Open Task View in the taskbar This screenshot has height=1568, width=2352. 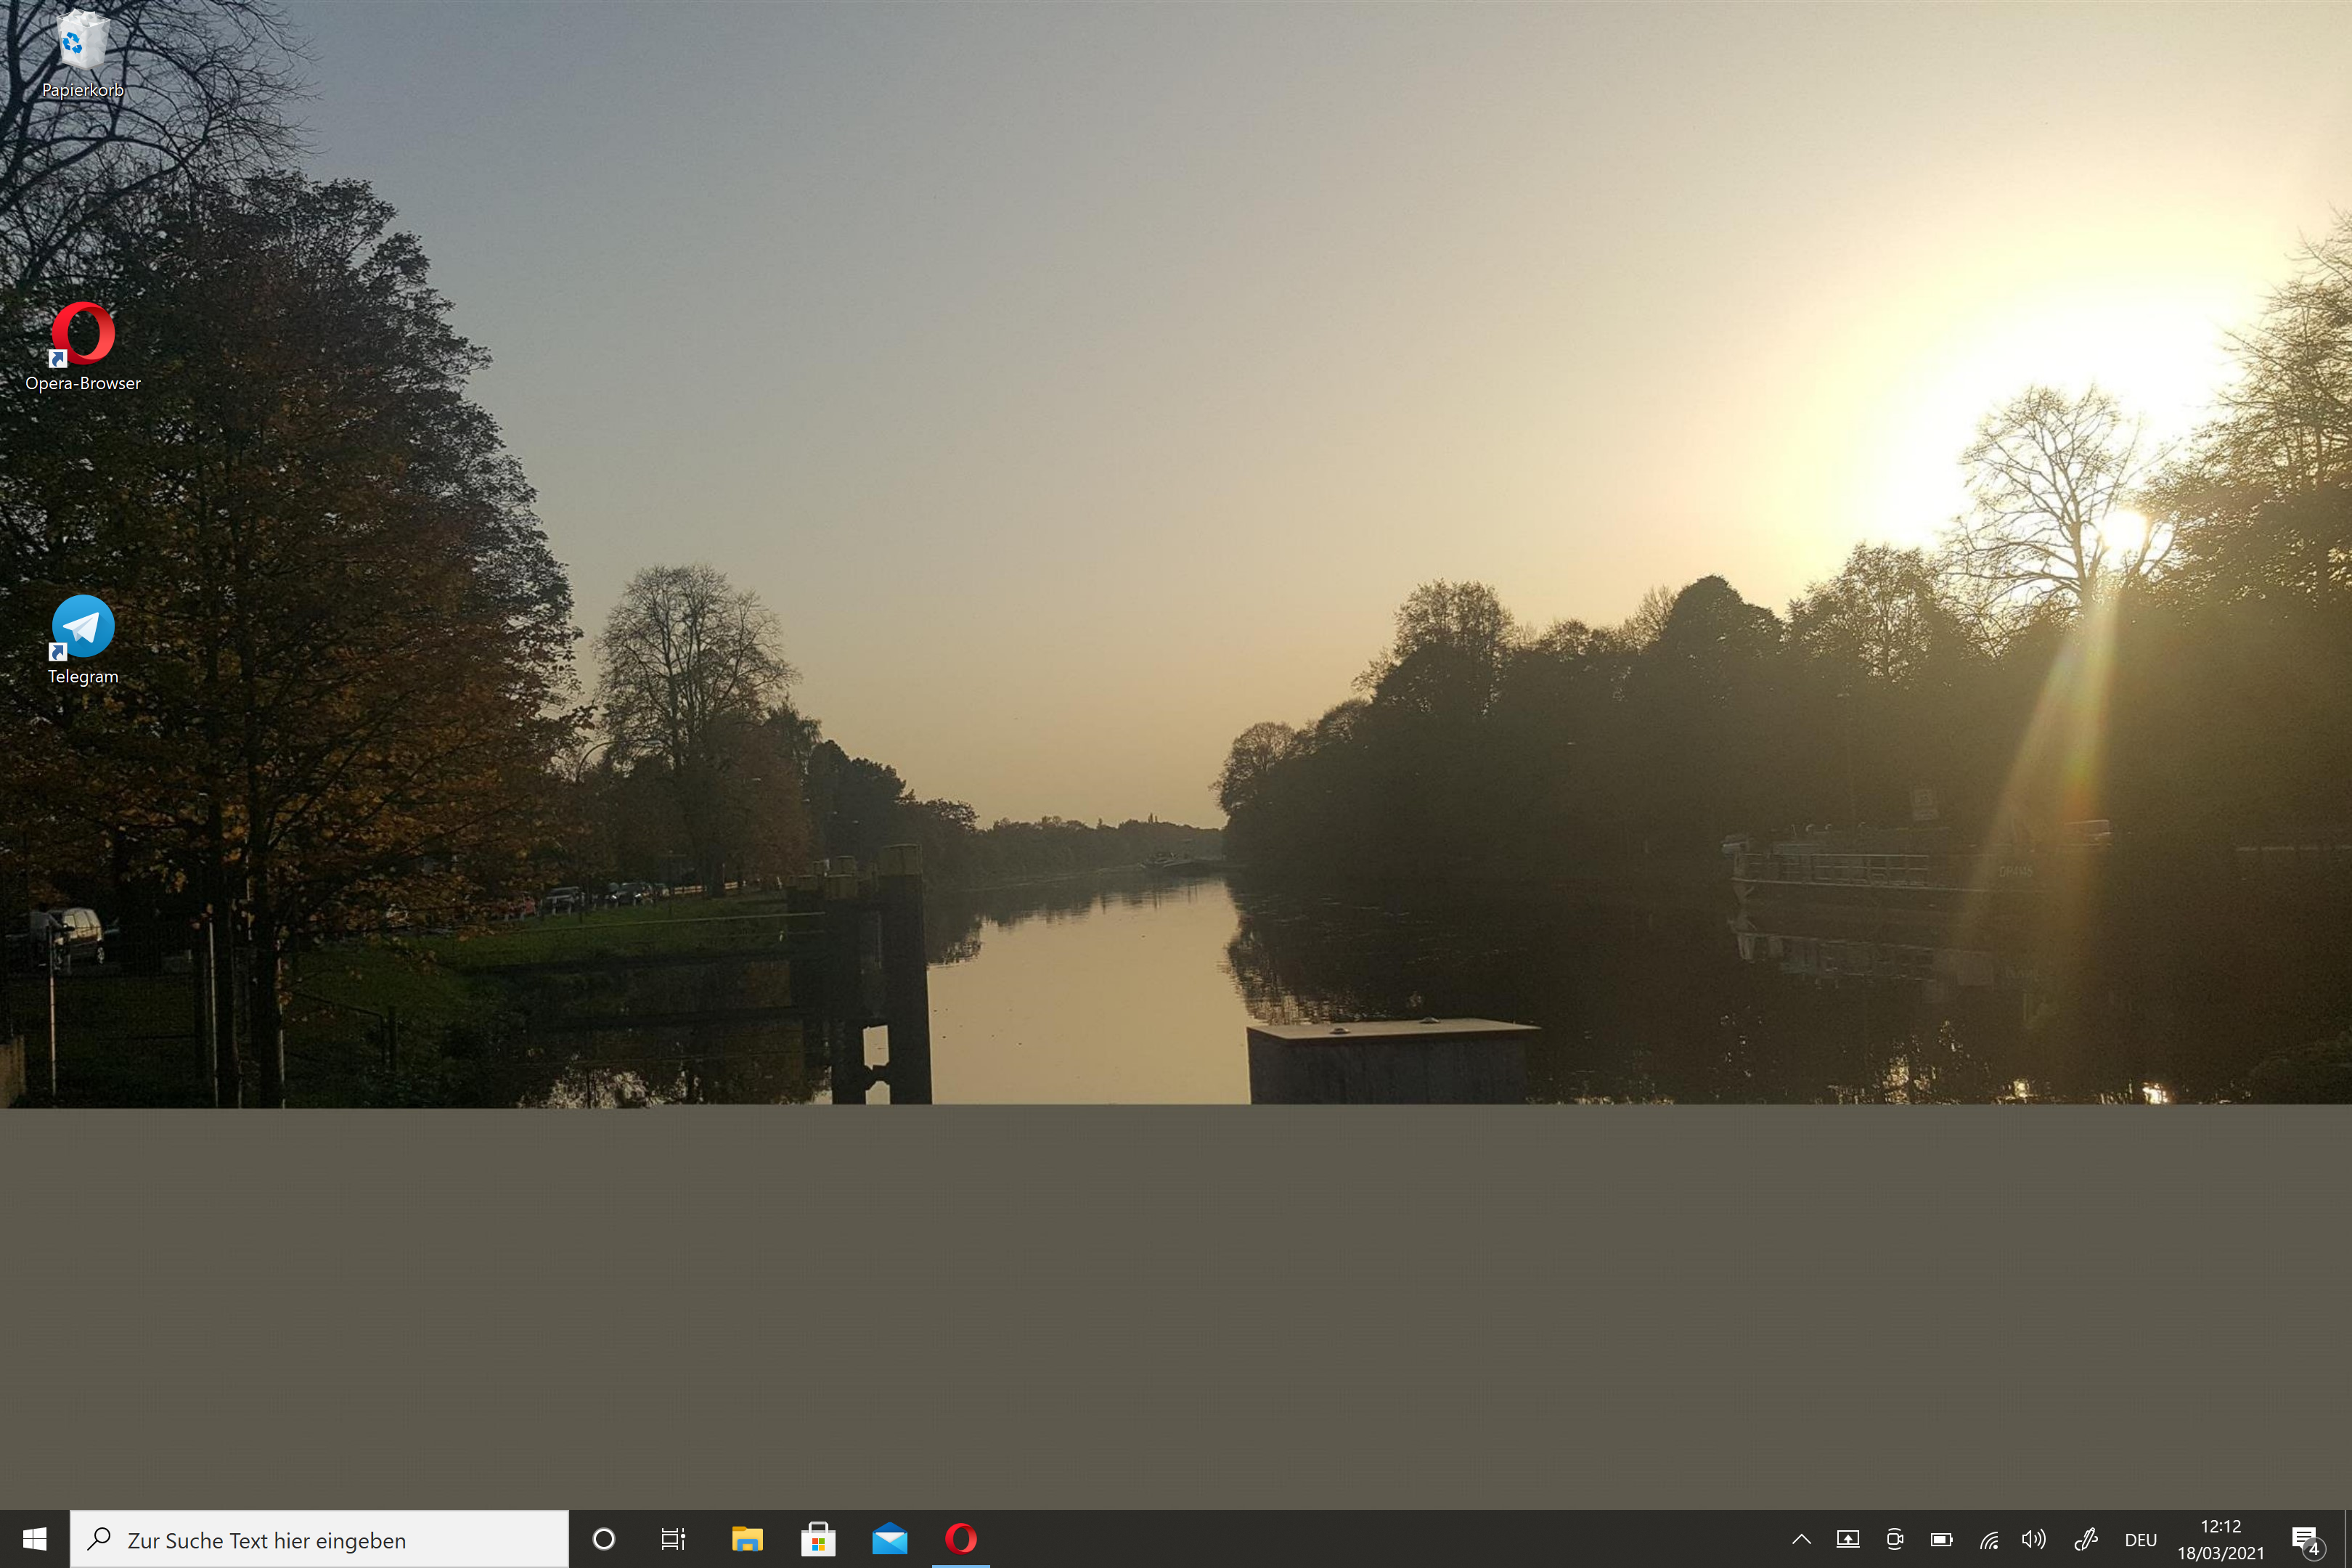[673, 1539]
